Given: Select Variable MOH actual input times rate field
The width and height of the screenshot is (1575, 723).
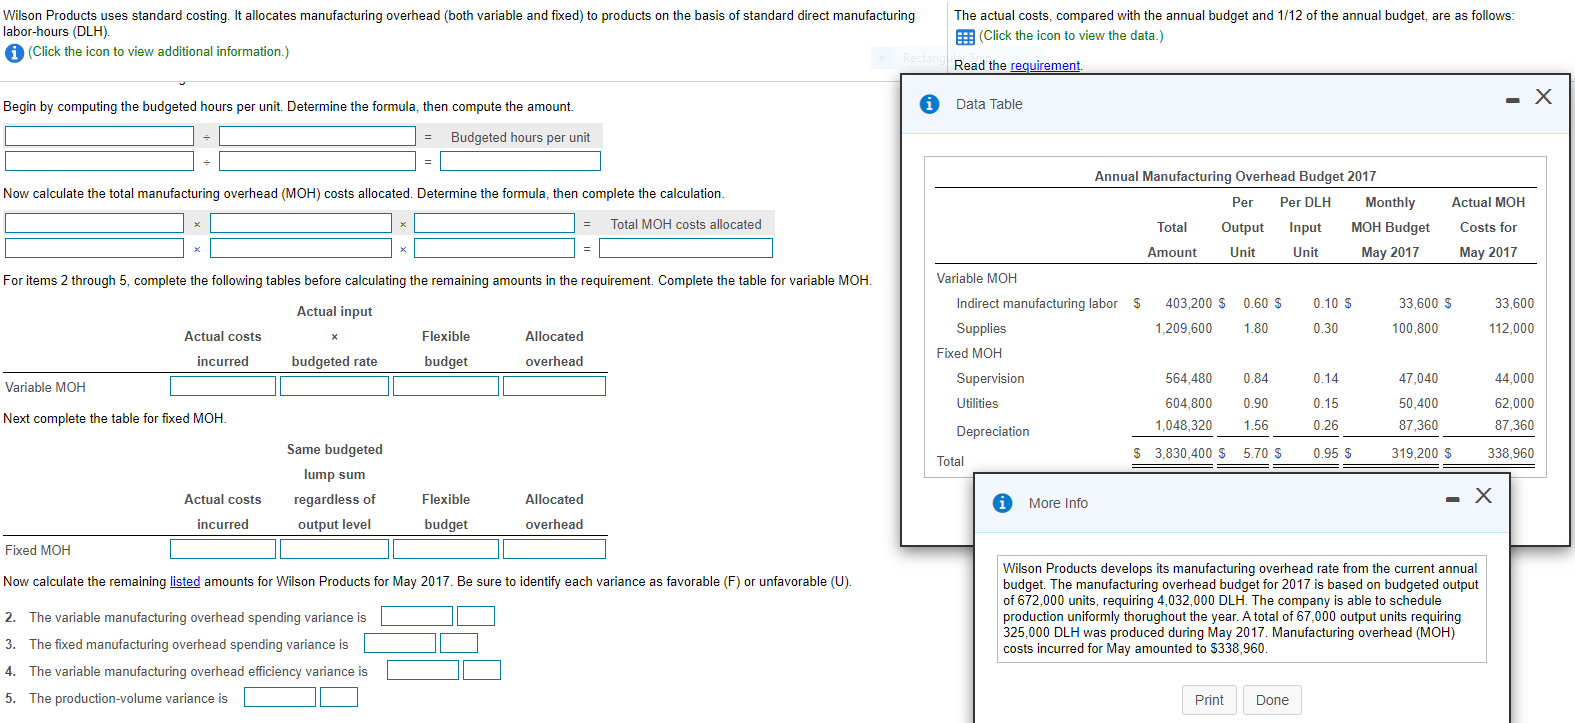Looking at the screenshot, I should pyautogui.click(x=334, y=386).
